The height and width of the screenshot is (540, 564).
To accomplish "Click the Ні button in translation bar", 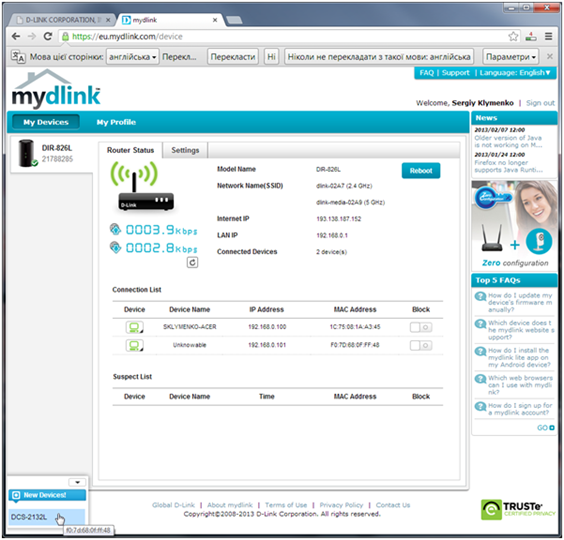I will click(271, 57).
